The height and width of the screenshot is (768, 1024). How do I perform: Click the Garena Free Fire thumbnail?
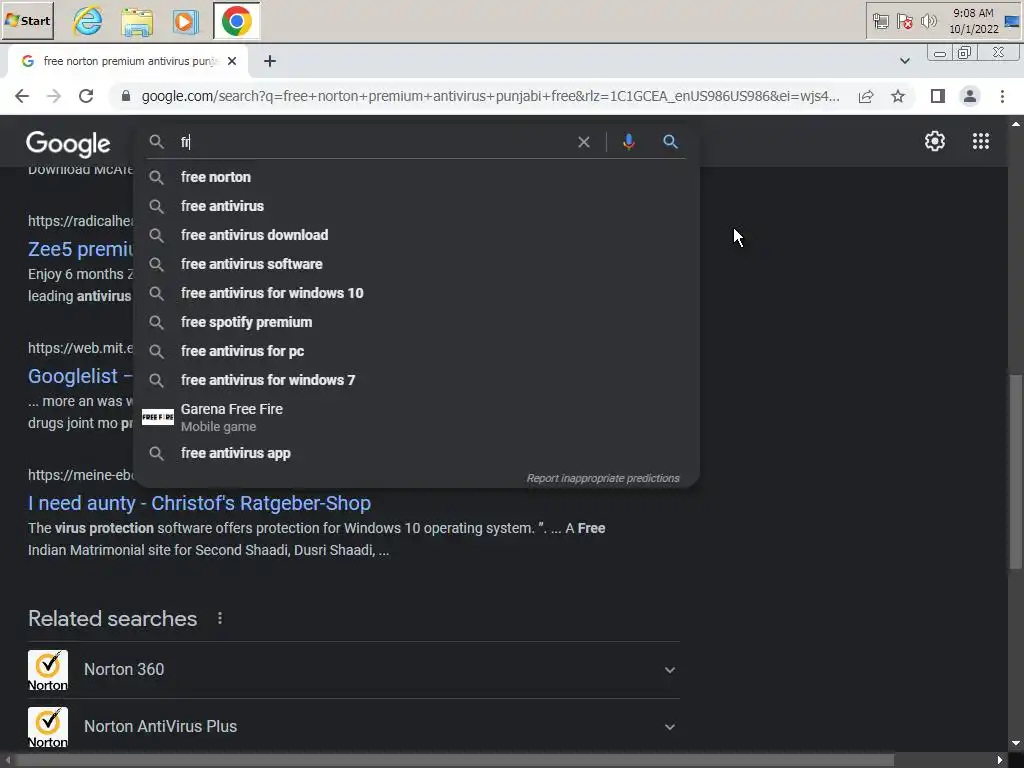pyautogui.click(x=157, y=417)
